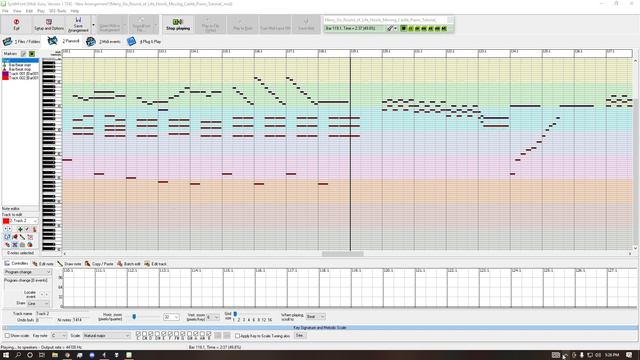
Task: Open the Edit menu
Action: (x=29, y=11)
